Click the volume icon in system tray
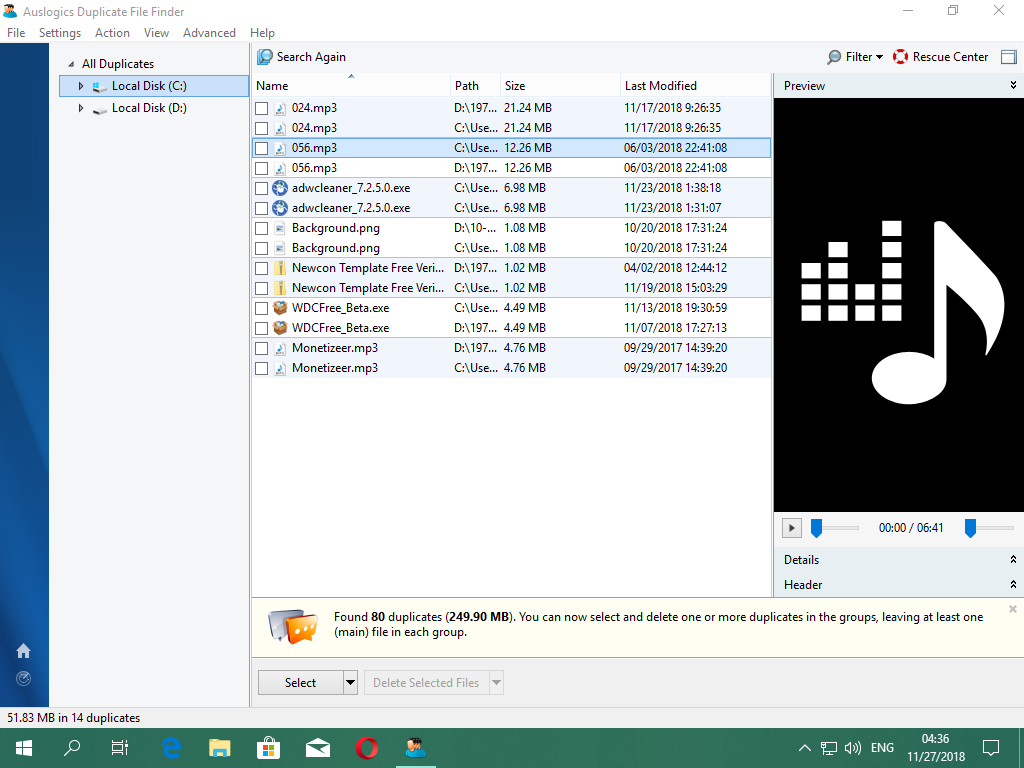Viewport: 1024px width, 768px height. coord(852,748)
